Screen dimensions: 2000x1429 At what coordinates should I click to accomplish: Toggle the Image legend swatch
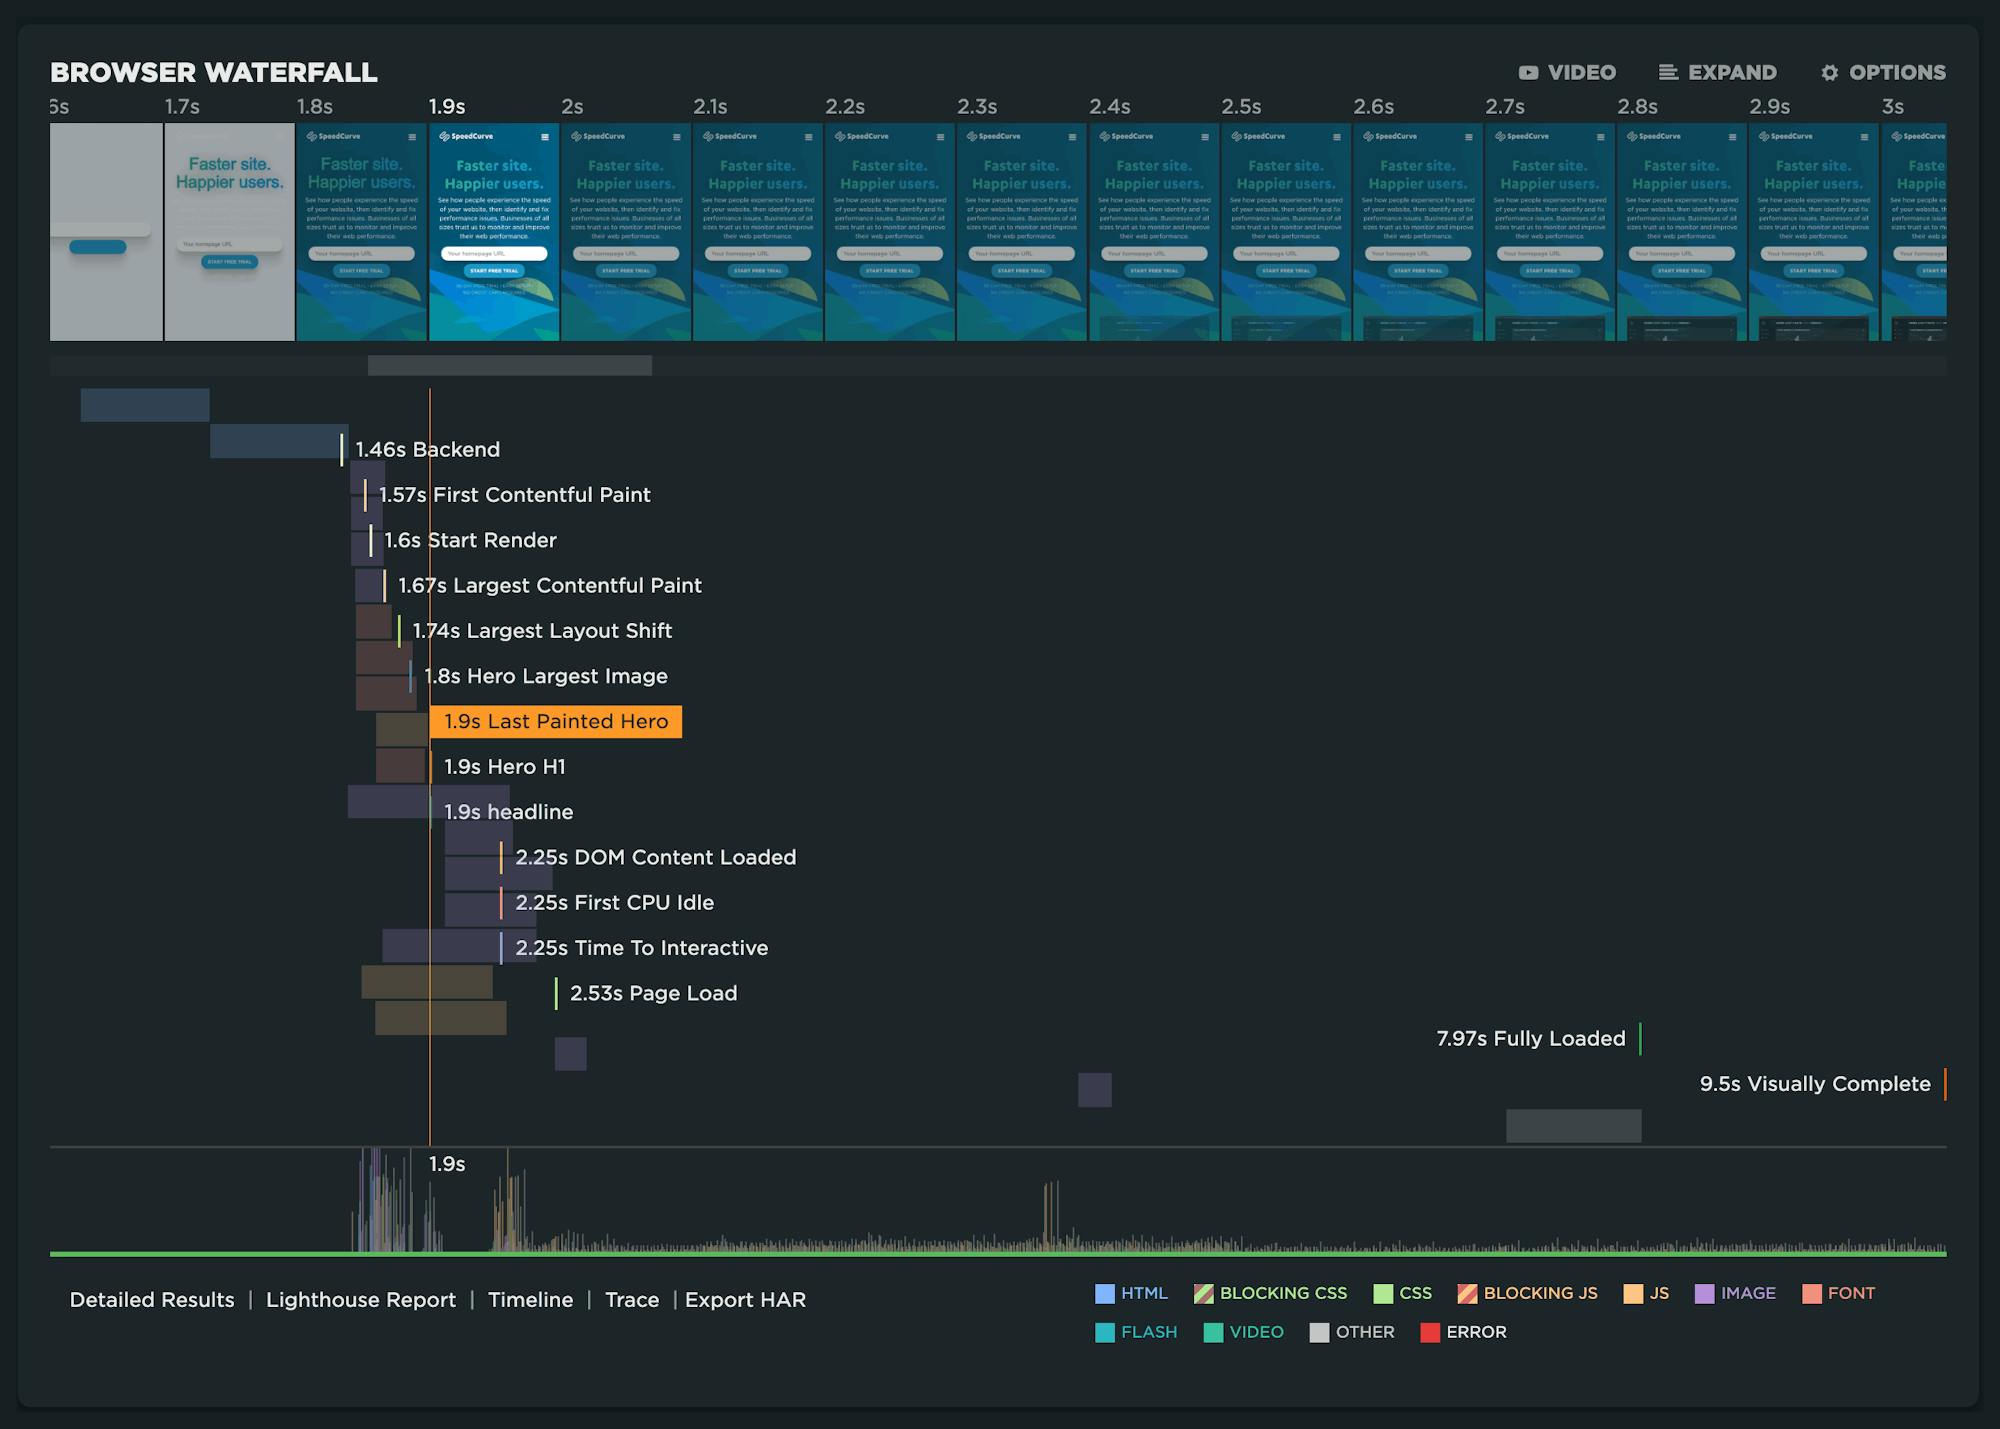1704,1294
